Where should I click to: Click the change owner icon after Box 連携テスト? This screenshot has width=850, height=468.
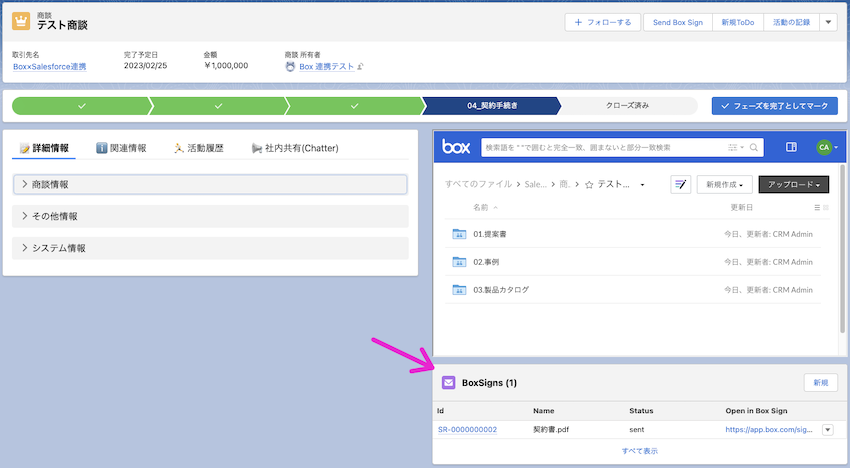click(360, 67)
